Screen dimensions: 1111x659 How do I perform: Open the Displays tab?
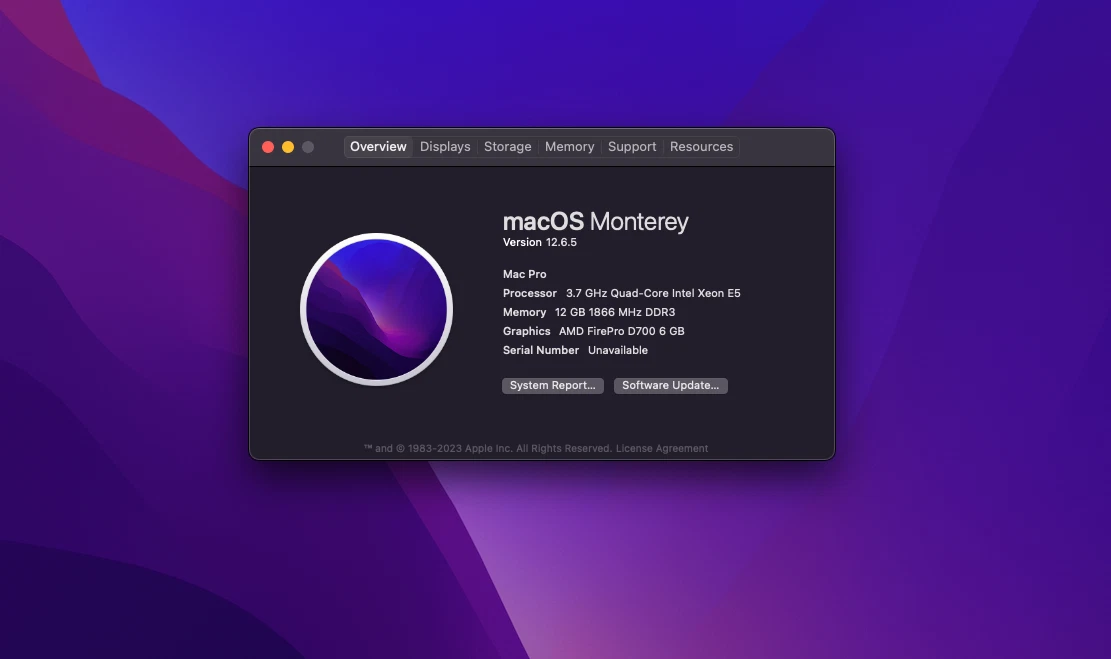pyautogui.click(x=445, y=147)
